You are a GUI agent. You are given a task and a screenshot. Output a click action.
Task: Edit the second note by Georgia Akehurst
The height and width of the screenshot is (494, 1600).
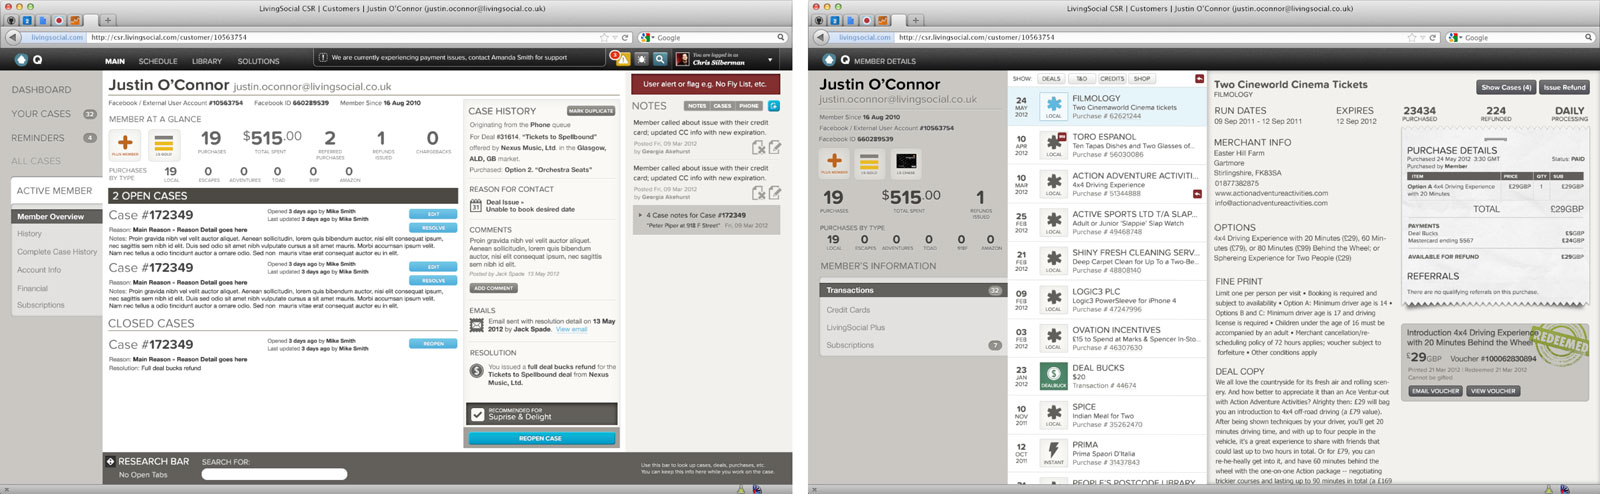click(774, 193)
